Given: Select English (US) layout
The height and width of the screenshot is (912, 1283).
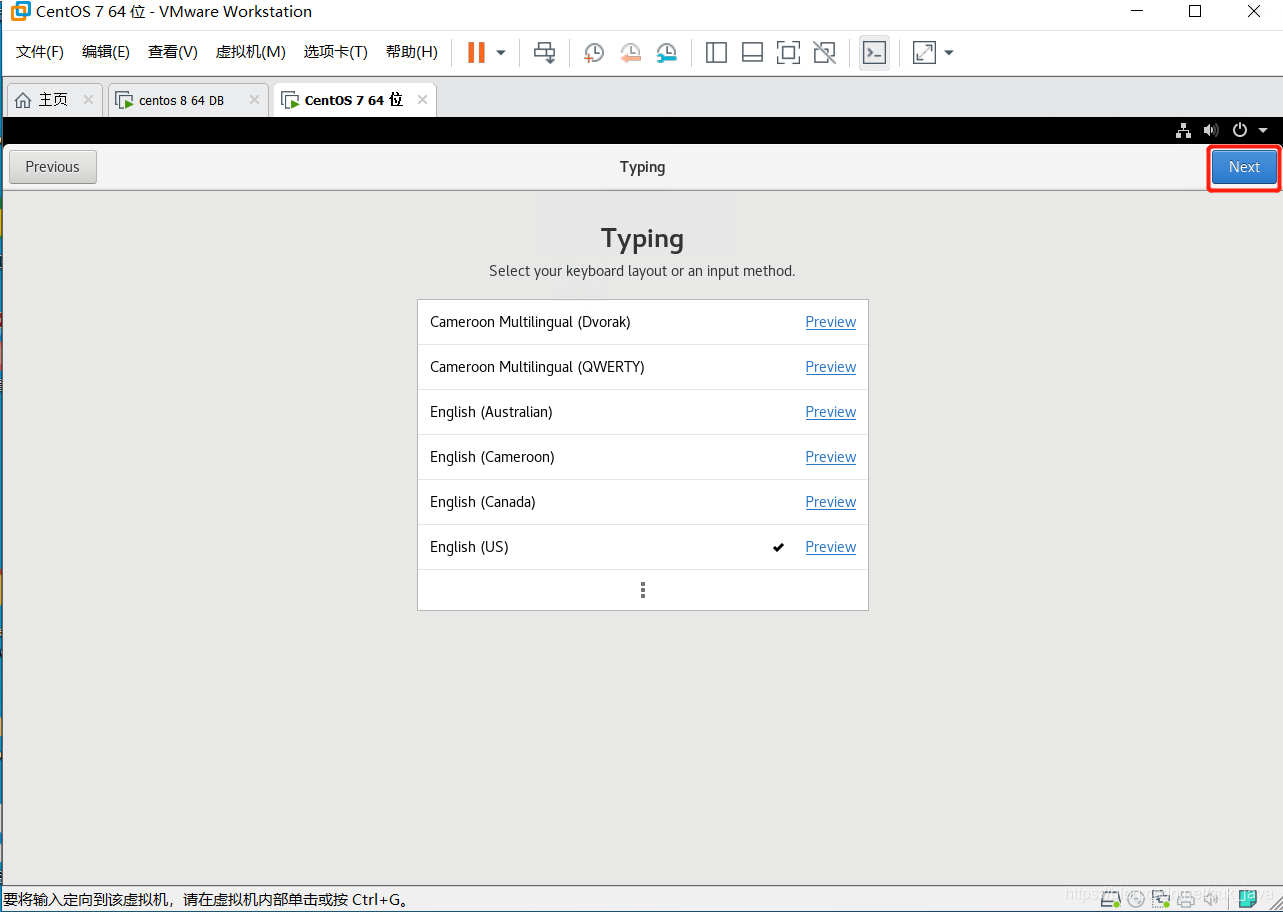Looking at the screenshot, I should (x=643, y=547).
